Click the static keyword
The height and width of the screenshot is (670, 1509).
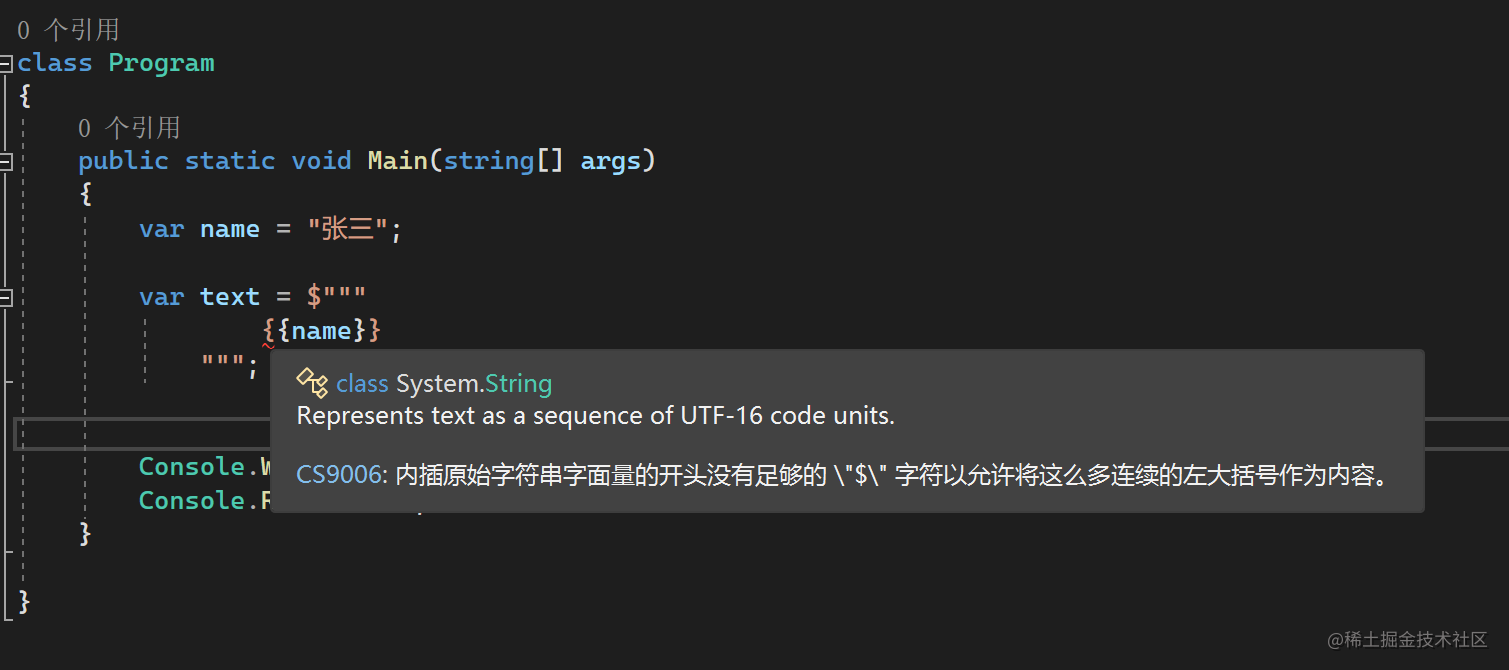(229, 161)
